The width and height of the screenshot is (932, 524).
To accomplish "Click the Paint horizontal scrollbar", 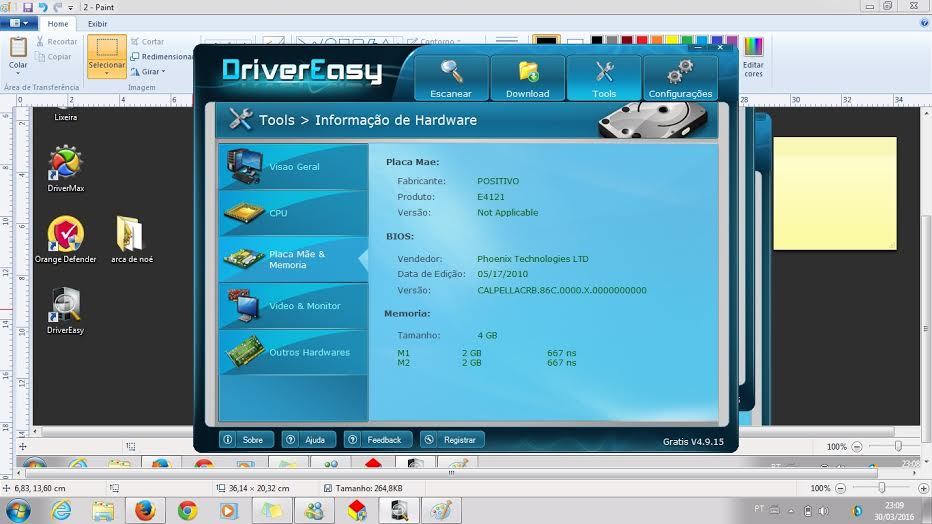I will tap(451, 473).
